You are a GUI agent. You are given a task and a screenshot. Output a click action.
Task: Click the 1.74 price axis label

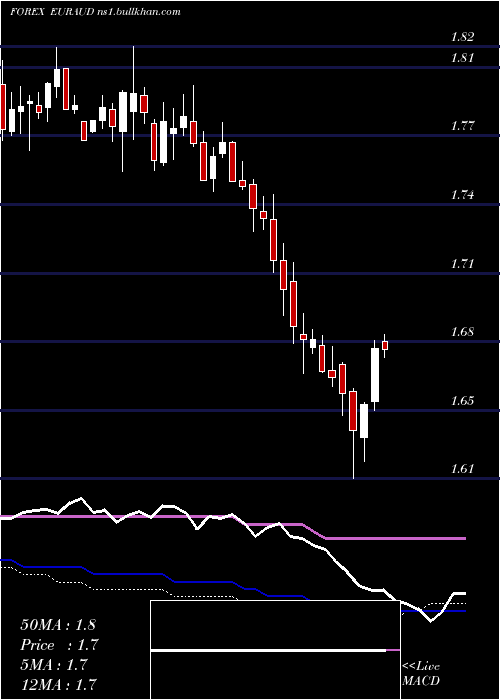coord(462,195)
